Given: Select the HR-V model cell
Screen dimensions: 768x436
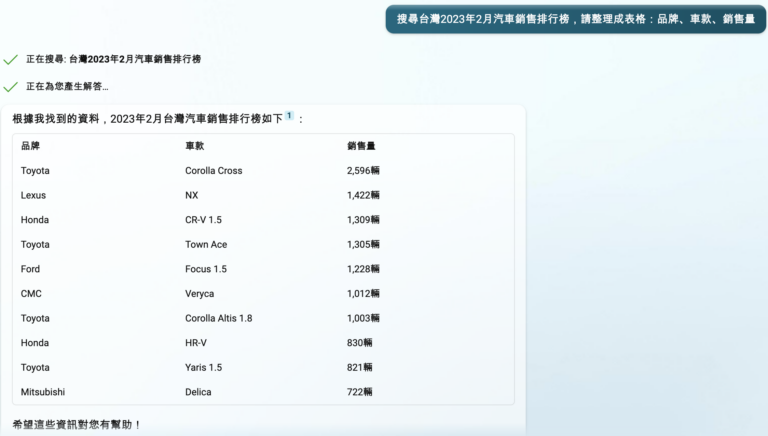Looking at the screenshot, I should [x=196, y=343].
